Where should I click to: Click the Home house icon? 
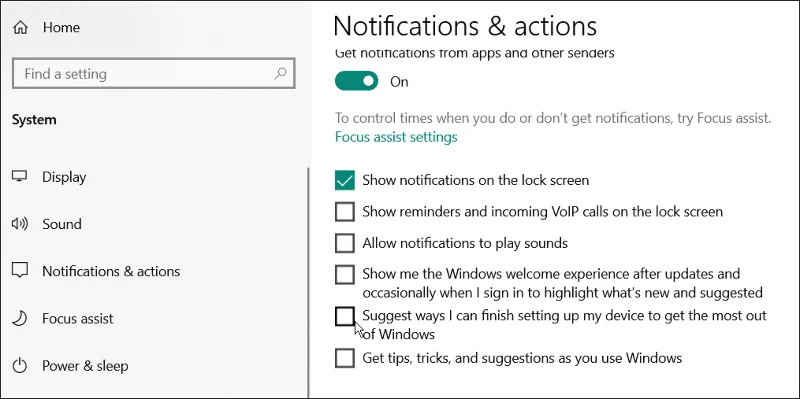20,27
